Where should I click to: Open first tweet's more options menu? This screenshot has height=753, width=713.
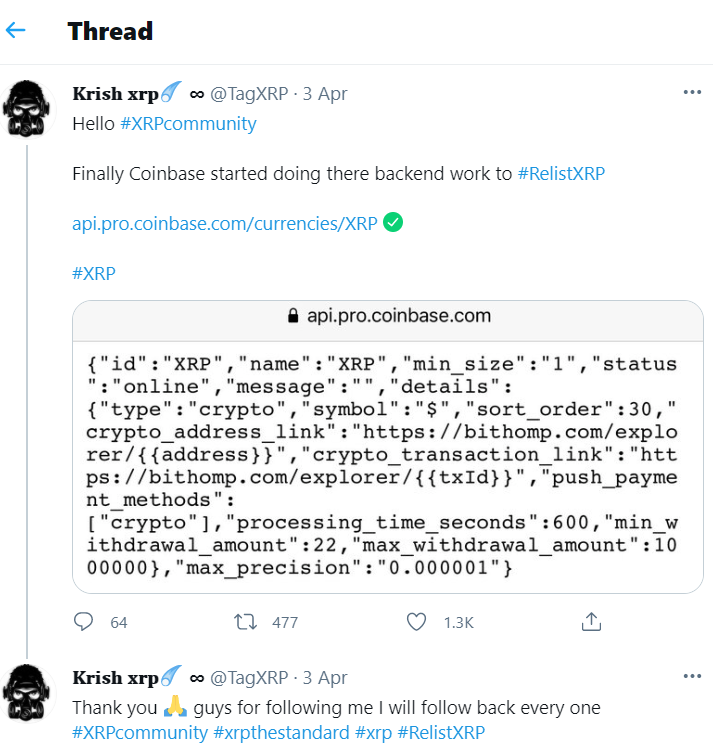tap(691, 92)
